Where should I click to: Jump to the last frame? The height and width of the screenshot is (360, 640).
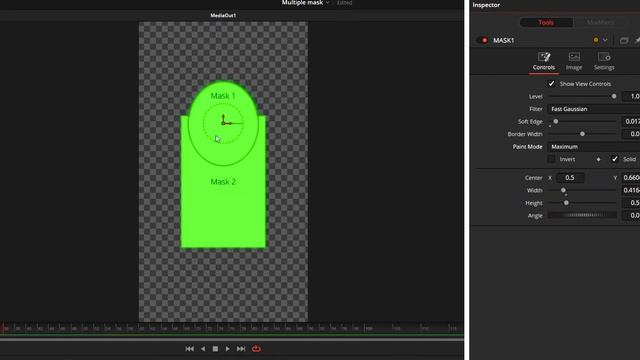pos(241,349)
